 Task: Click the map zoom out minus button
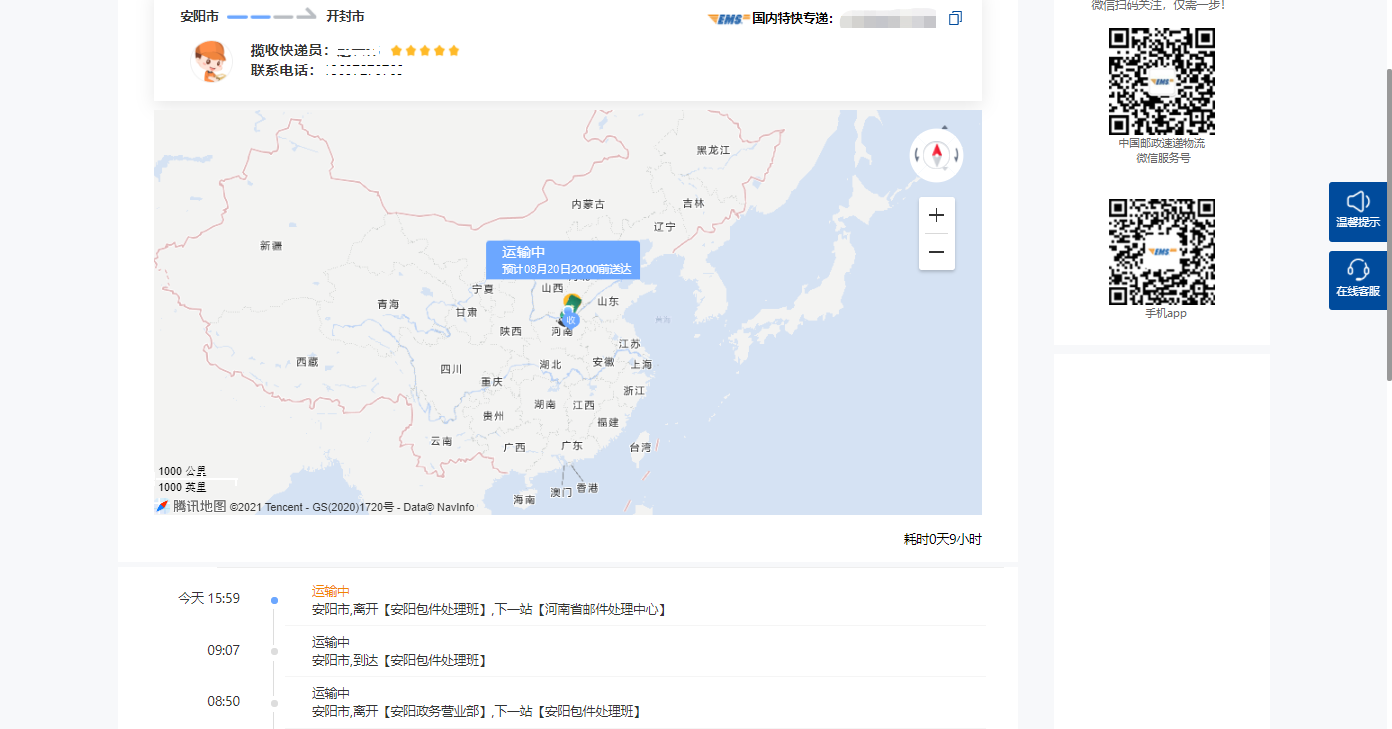point(936,252)
